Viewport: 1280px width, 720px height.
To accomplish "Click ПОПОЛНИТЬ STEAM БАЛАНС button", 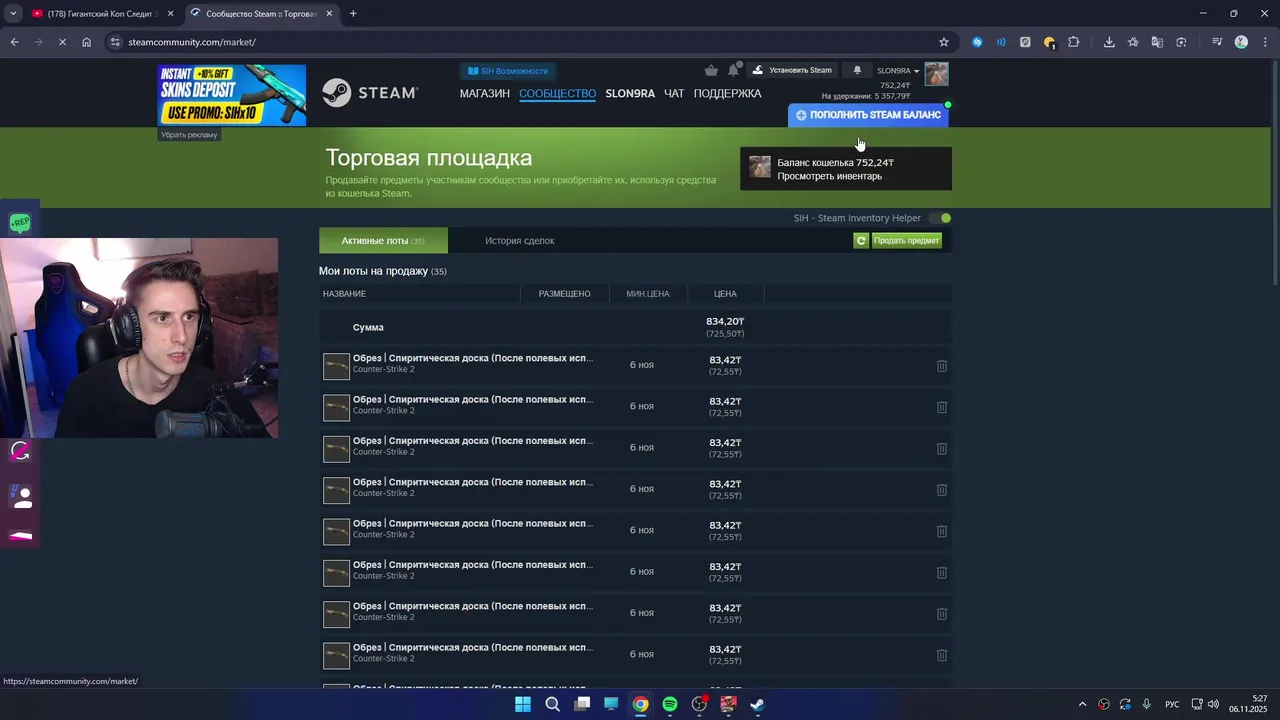I will tap(868, 115).
